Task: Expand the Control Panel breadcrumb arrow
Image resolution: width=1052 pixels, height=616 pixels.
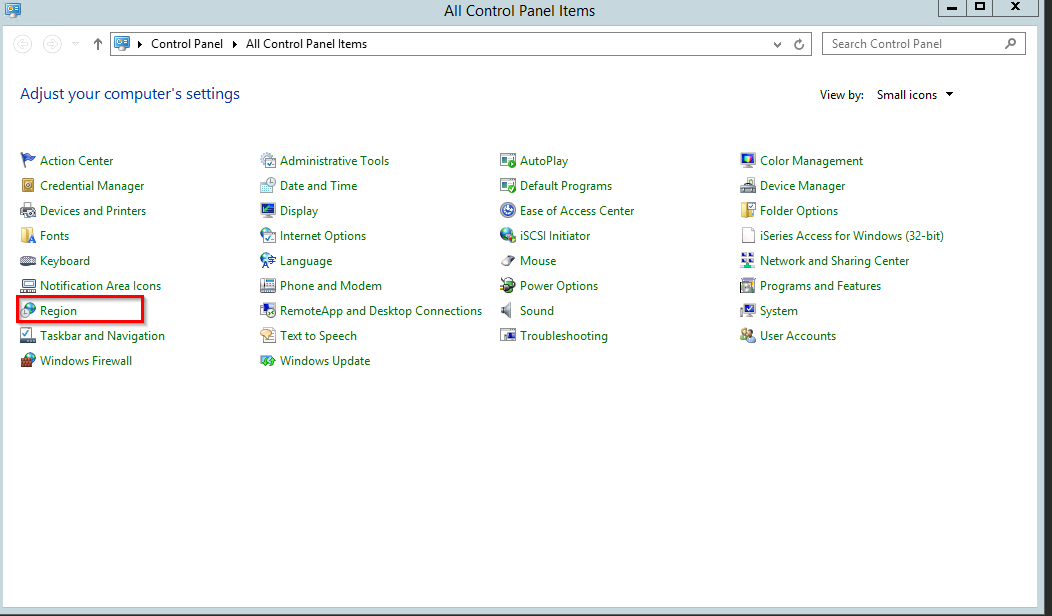Action: 235,44
